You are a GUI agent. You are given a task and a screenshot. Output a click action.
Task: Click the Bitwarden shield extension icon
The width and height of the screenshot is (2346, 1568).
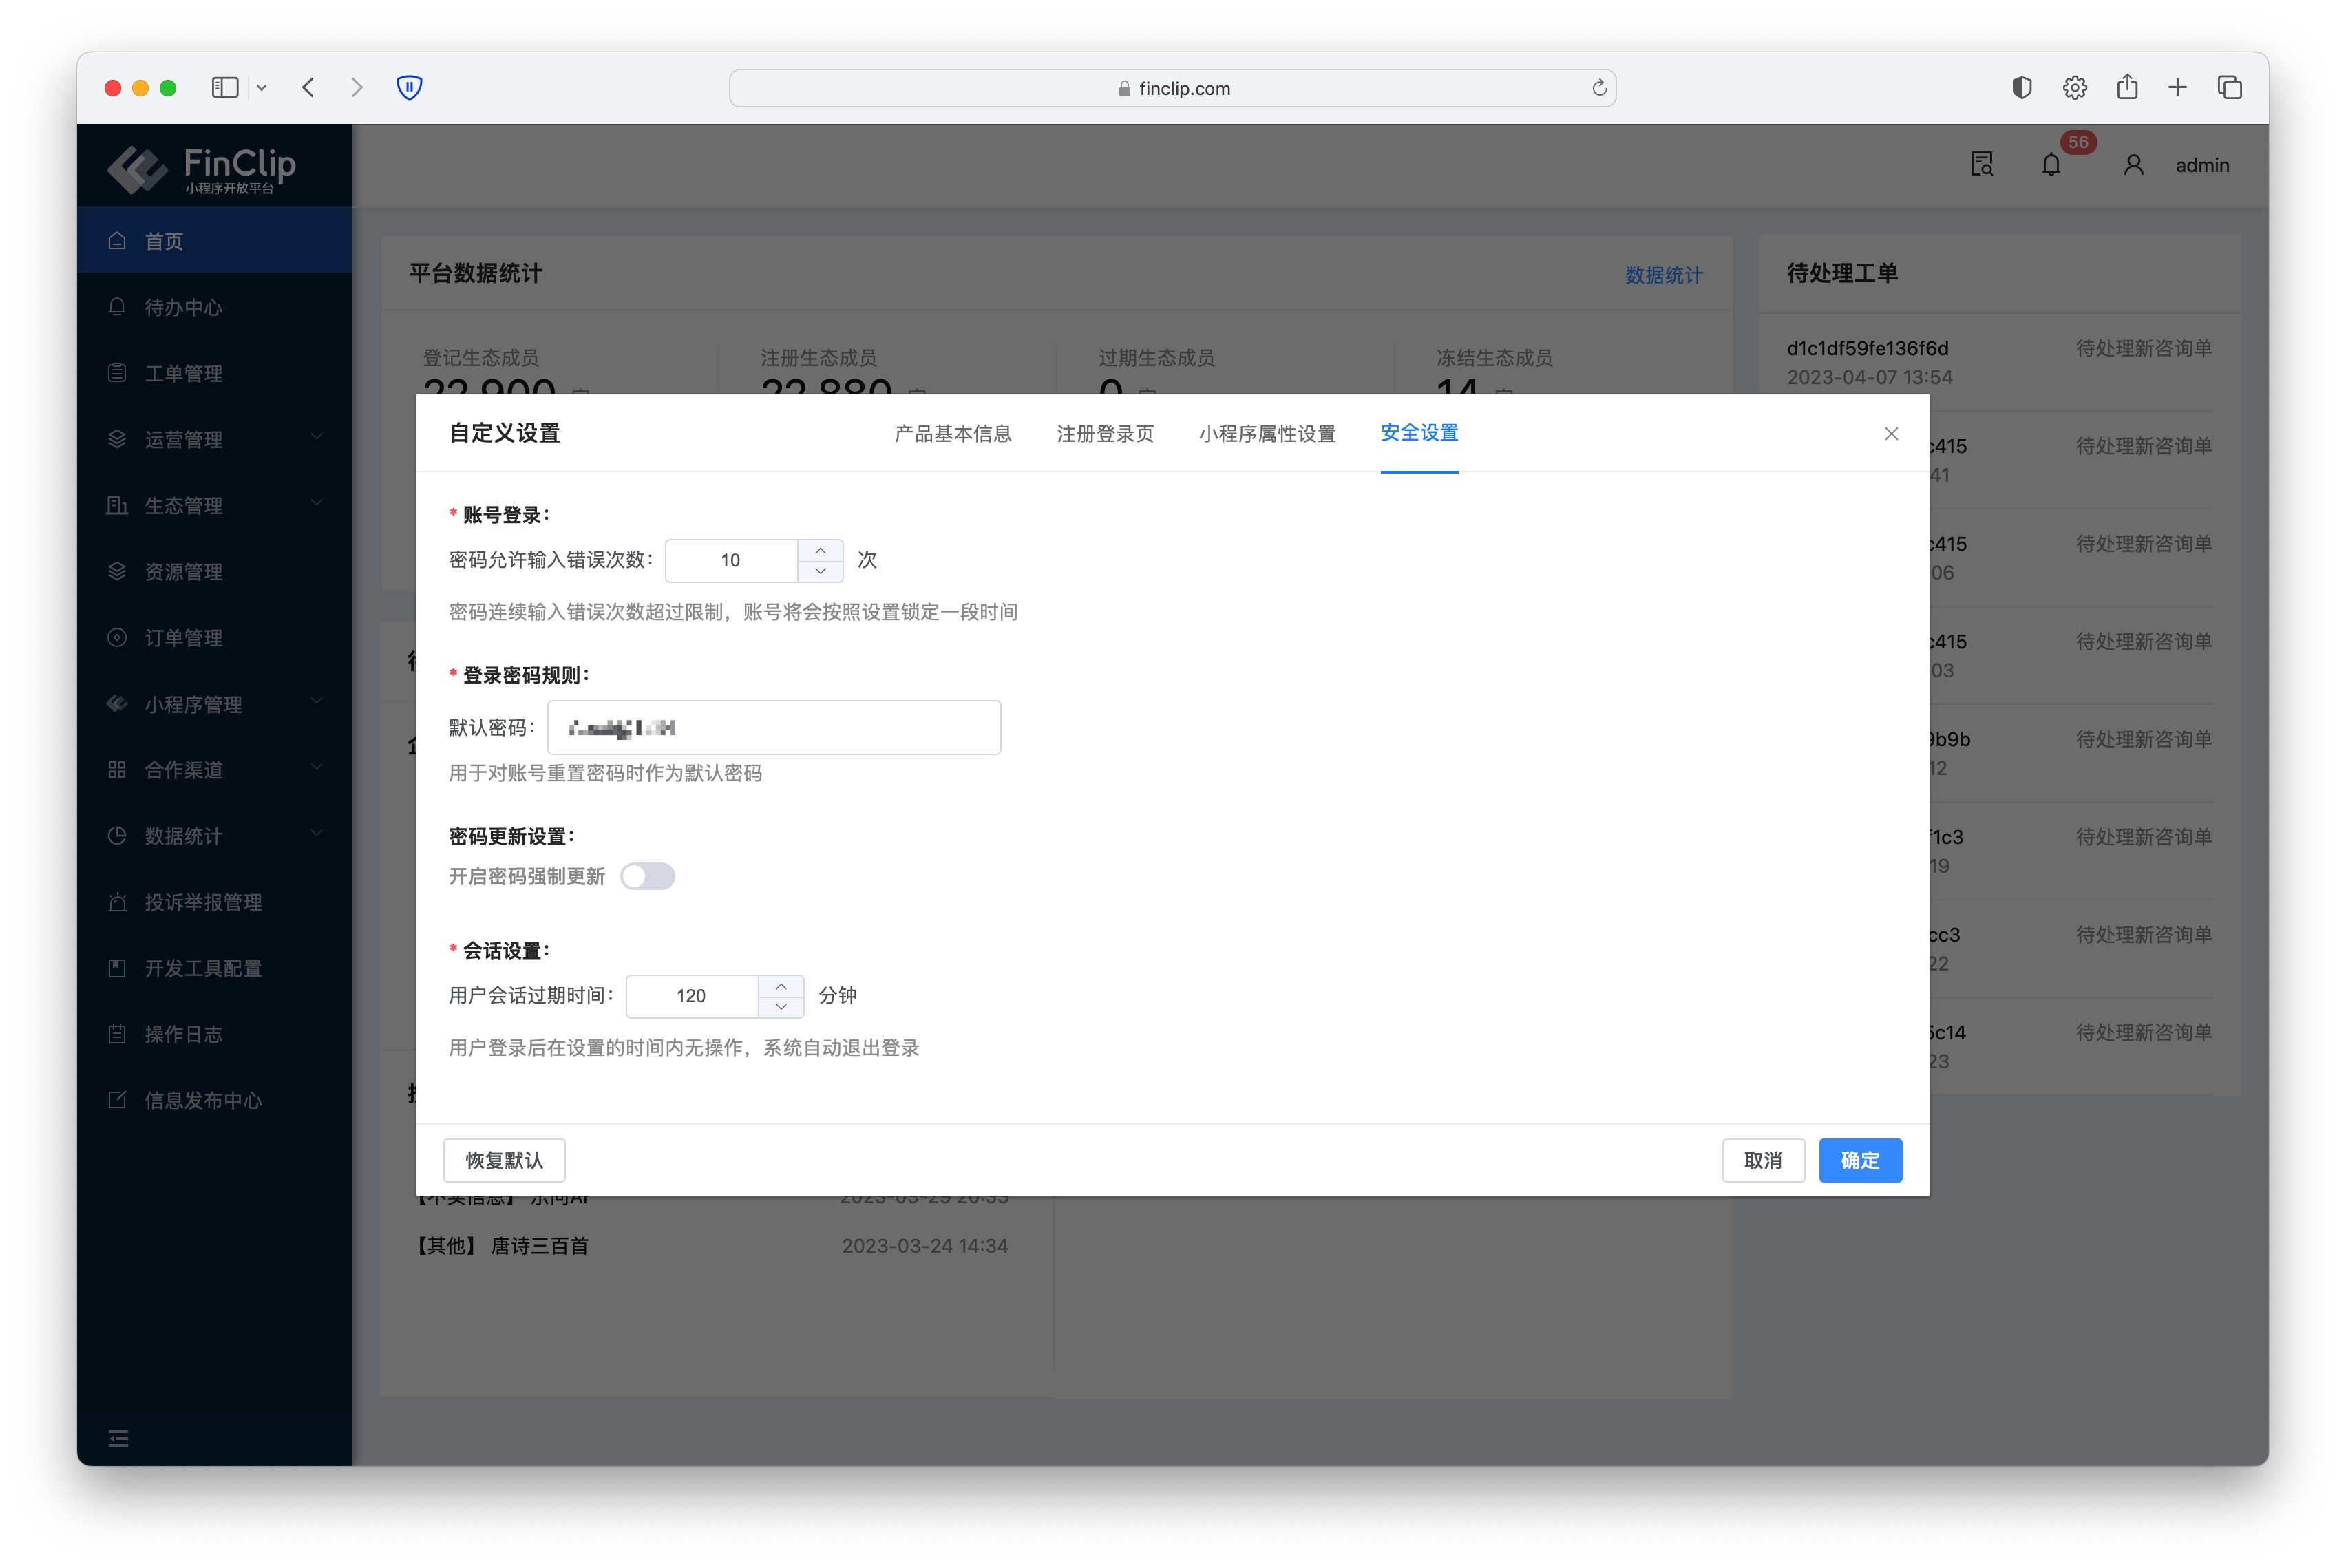pyautogui.click(x=409, y=88)
